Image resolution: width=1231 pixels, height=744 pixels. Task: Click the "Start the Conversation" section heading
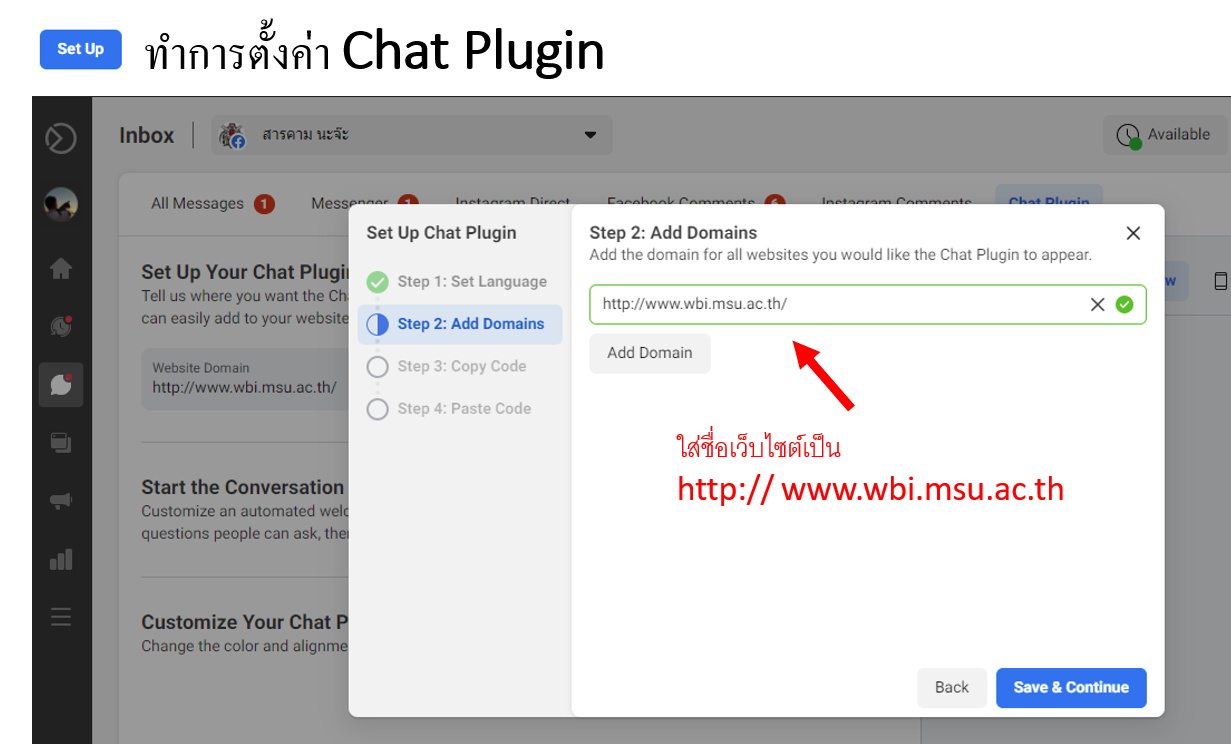coord(243,488)
